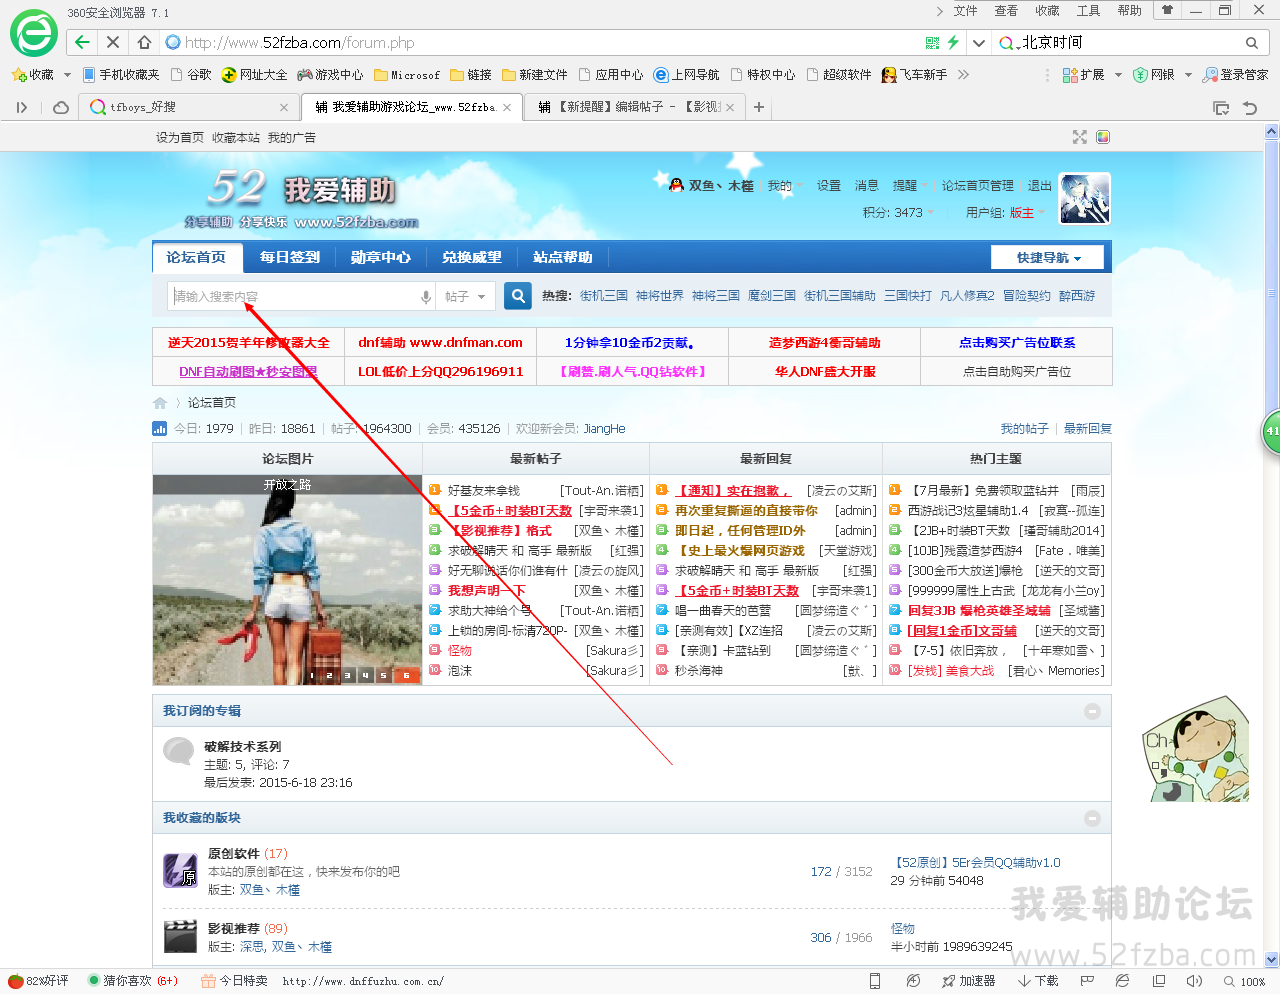Click the page vertical scrollbar down arrow
Viewport: 1280px width, 994px height.
(1272, 960)
